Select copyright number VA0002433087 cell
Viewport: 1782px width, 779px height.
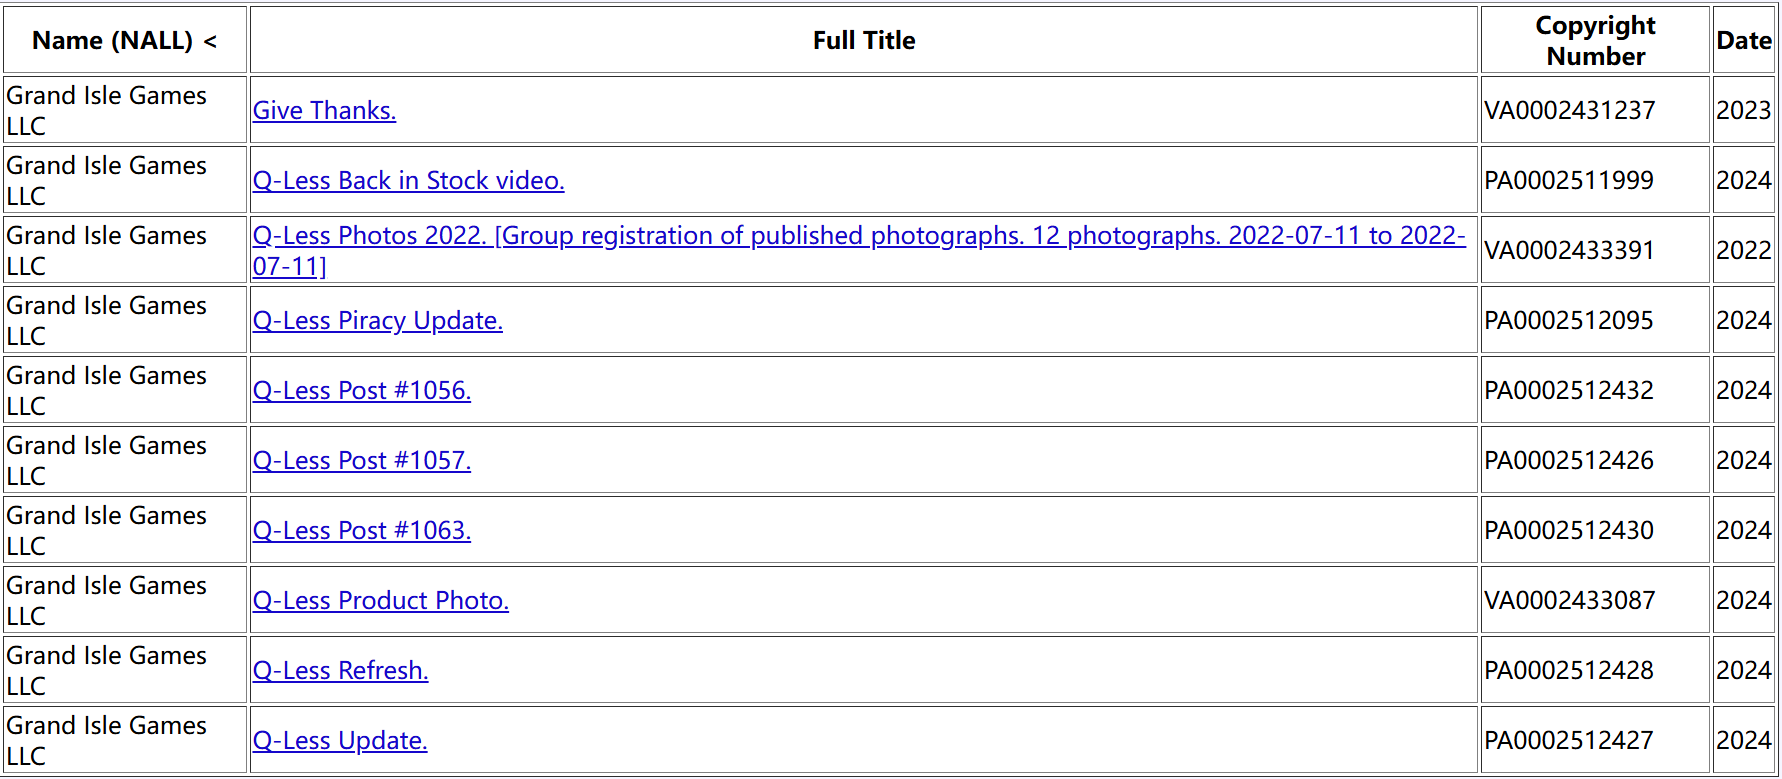click(1595, 600)
